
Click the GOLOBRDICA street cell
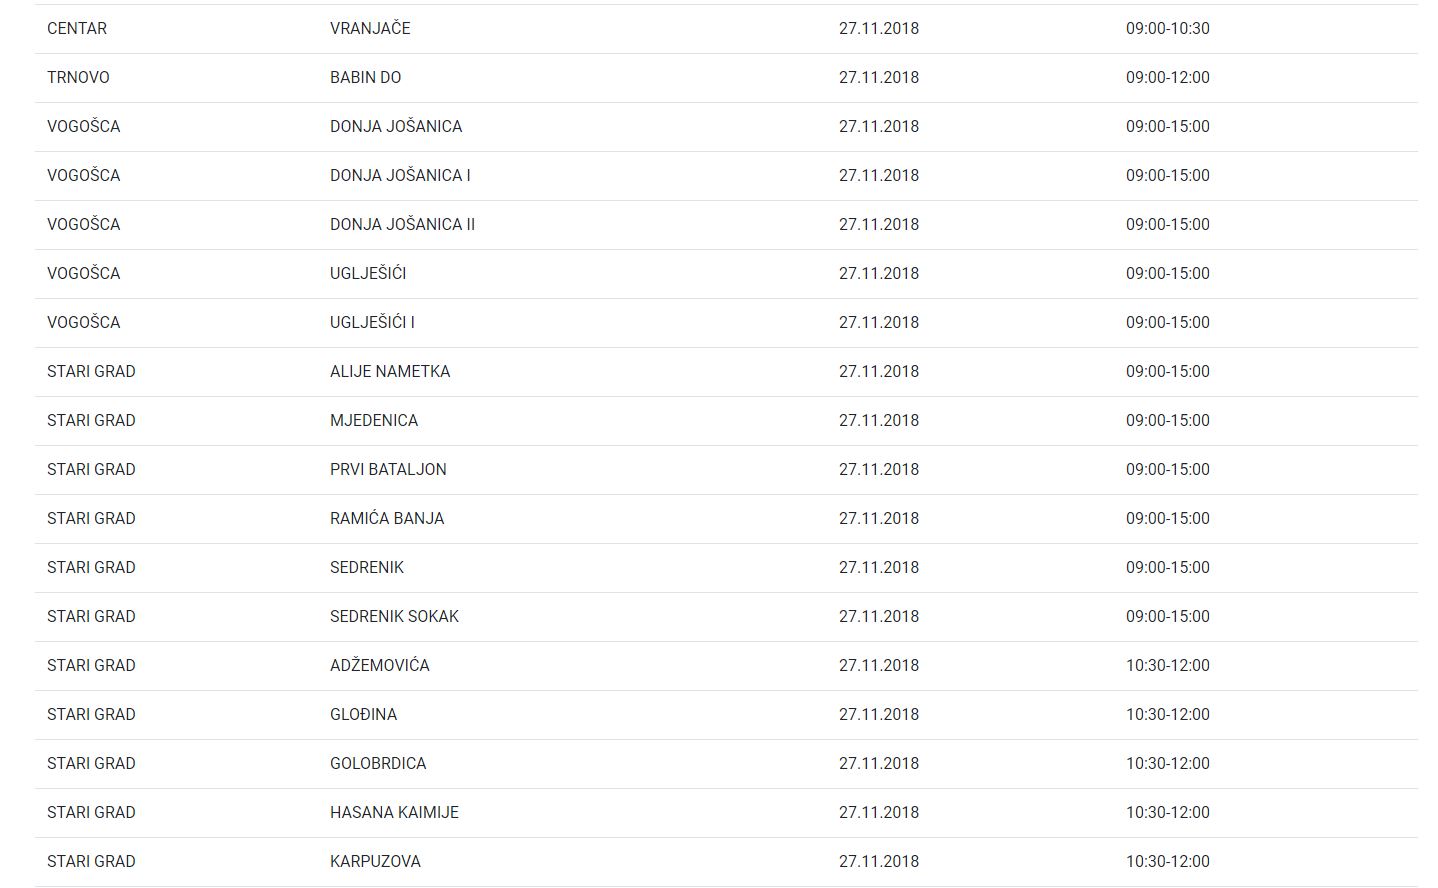tap(378, 763)
